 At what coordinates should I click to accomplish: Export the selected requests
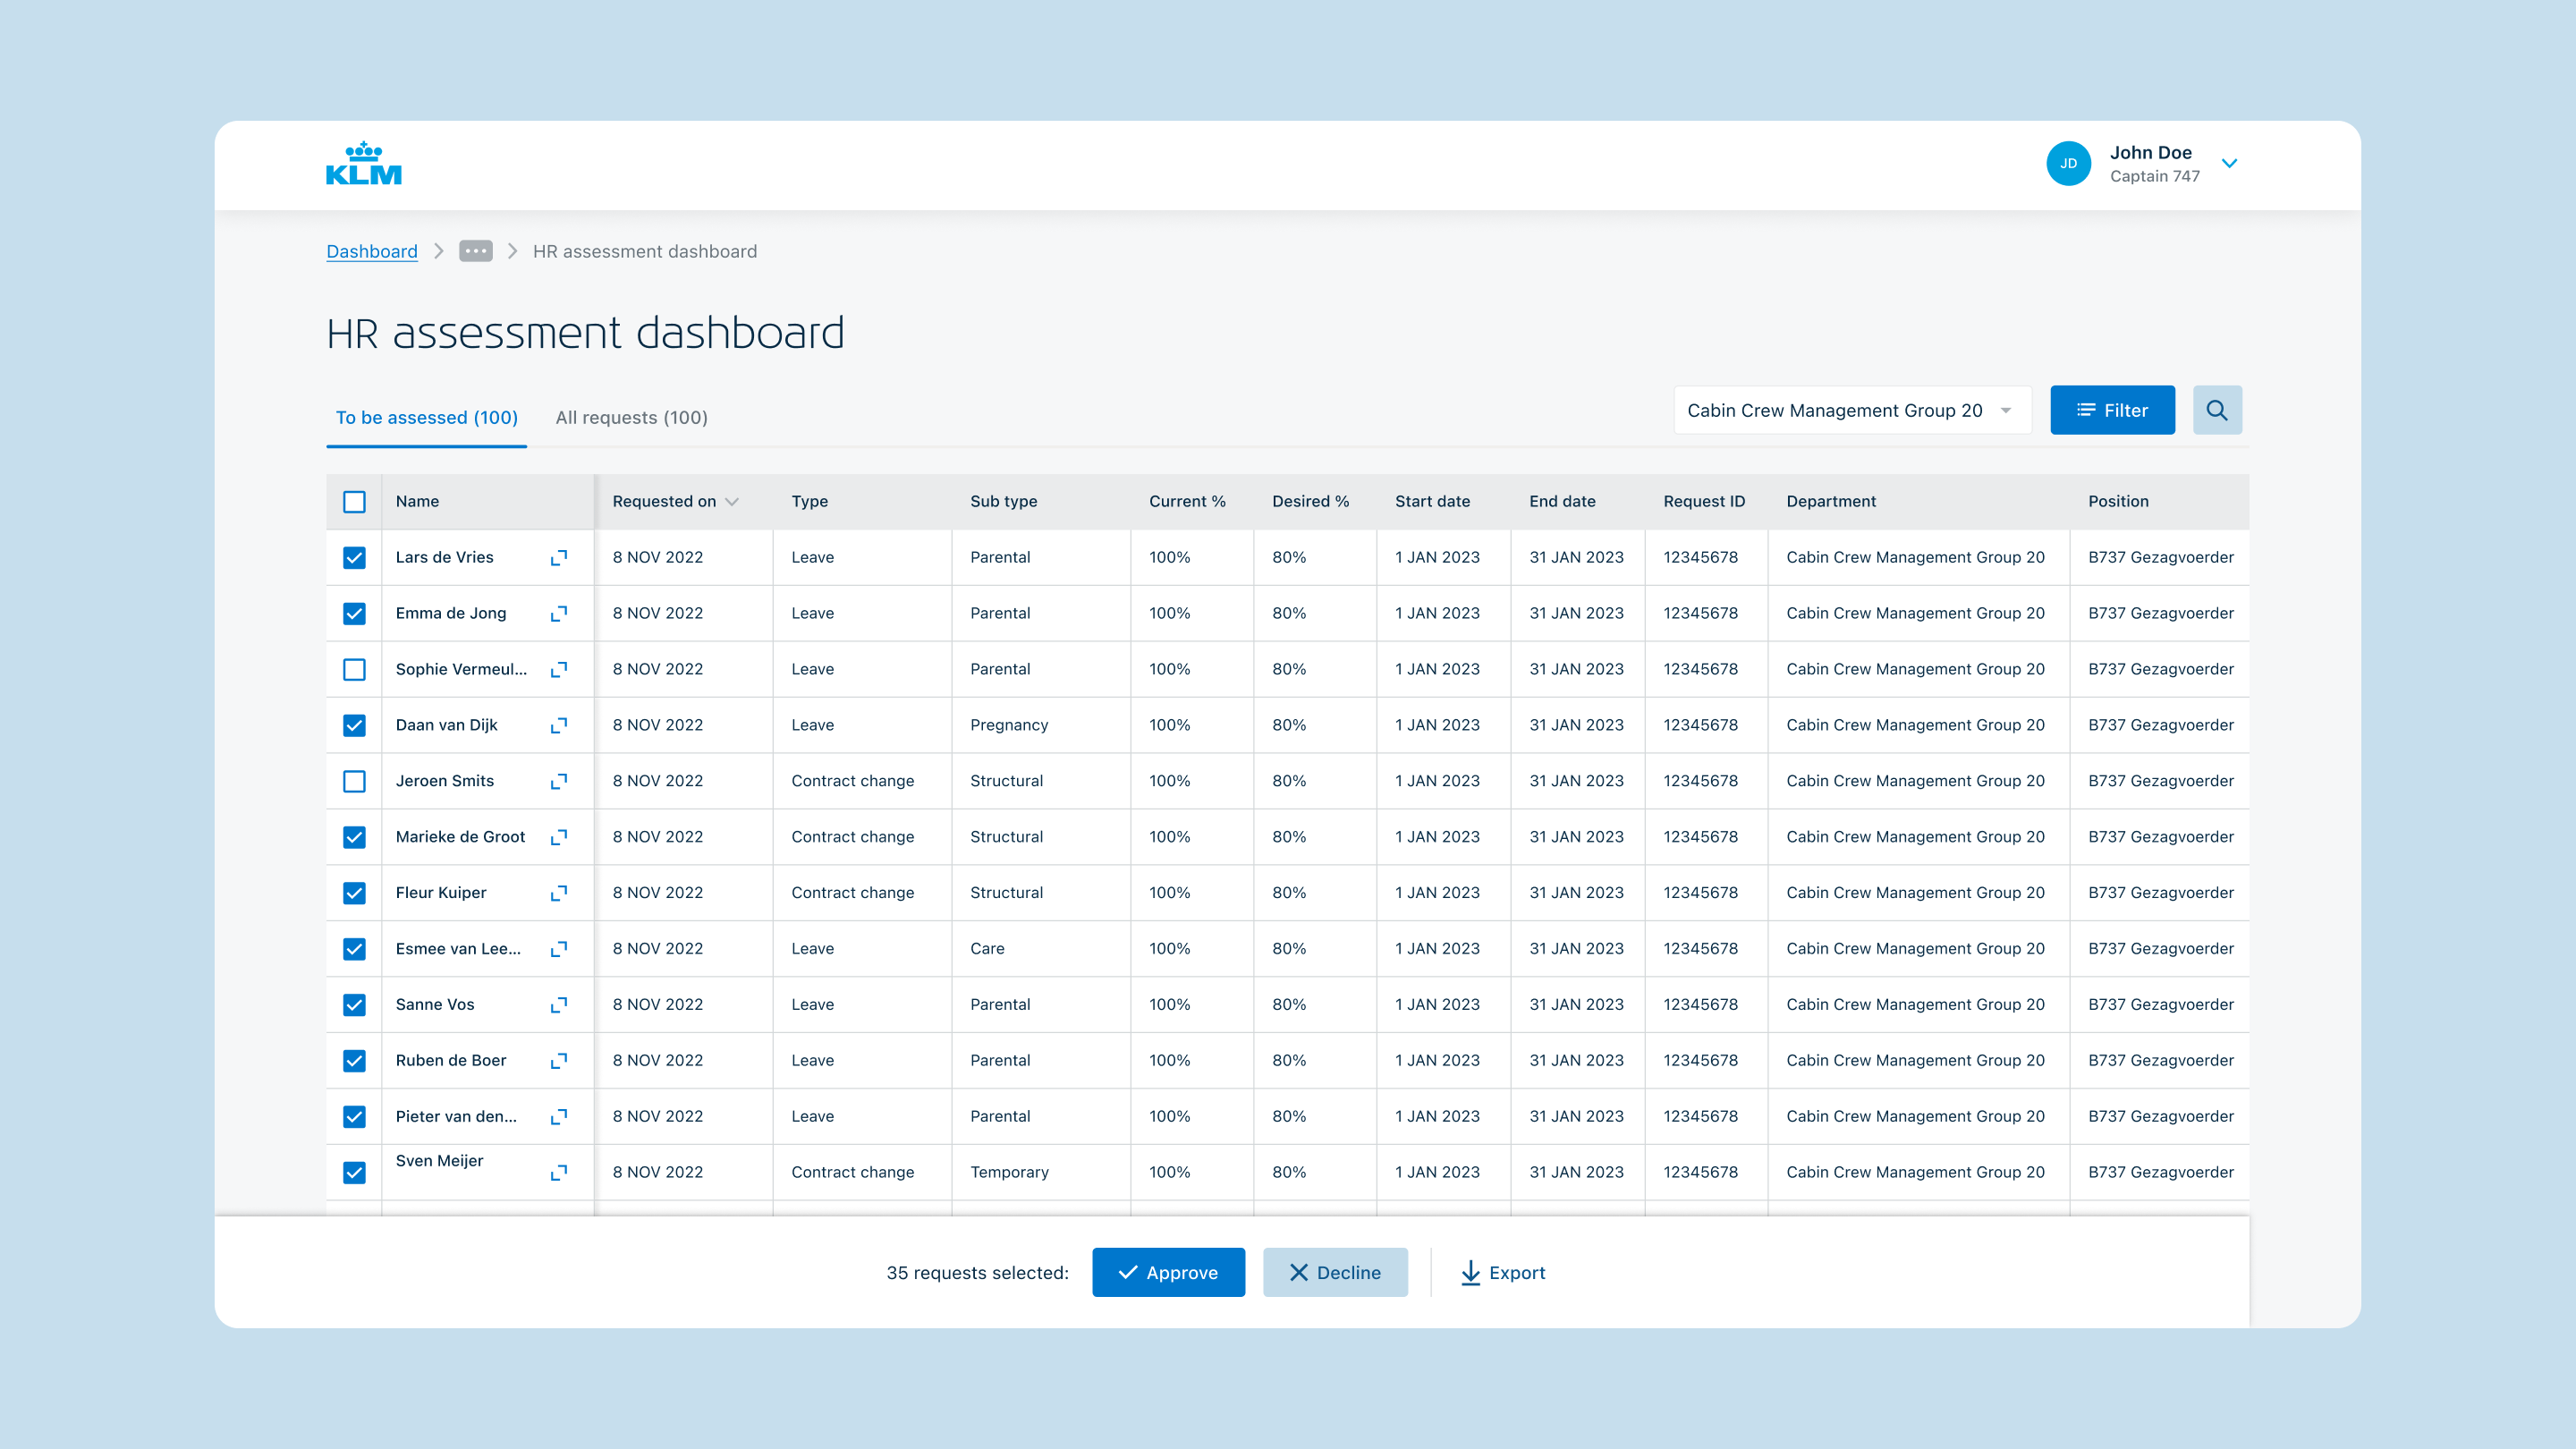coord(1502,1272)
